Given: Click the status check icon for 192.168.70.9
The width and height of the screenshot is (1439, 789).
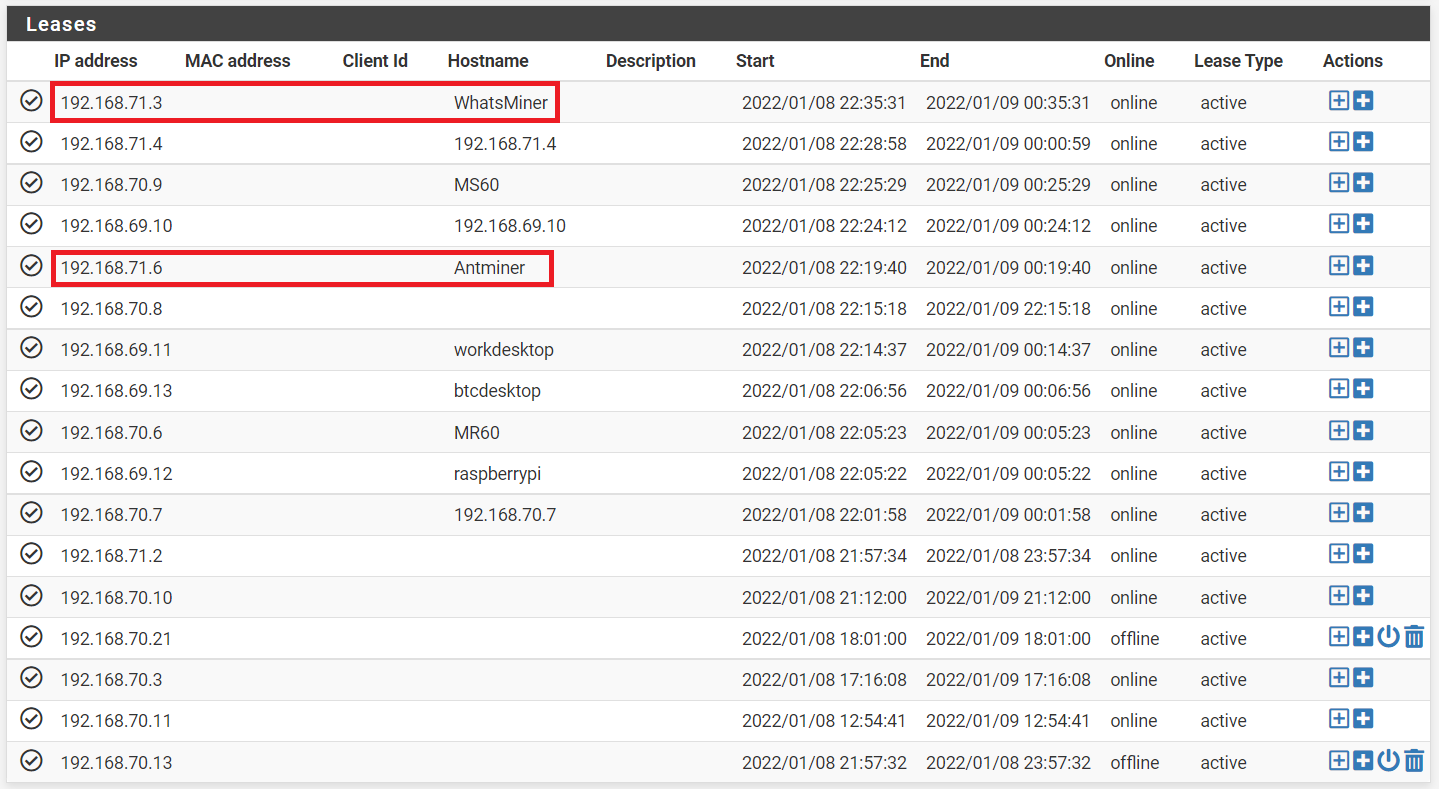Looking at the screenshot, I should [31, 182].
